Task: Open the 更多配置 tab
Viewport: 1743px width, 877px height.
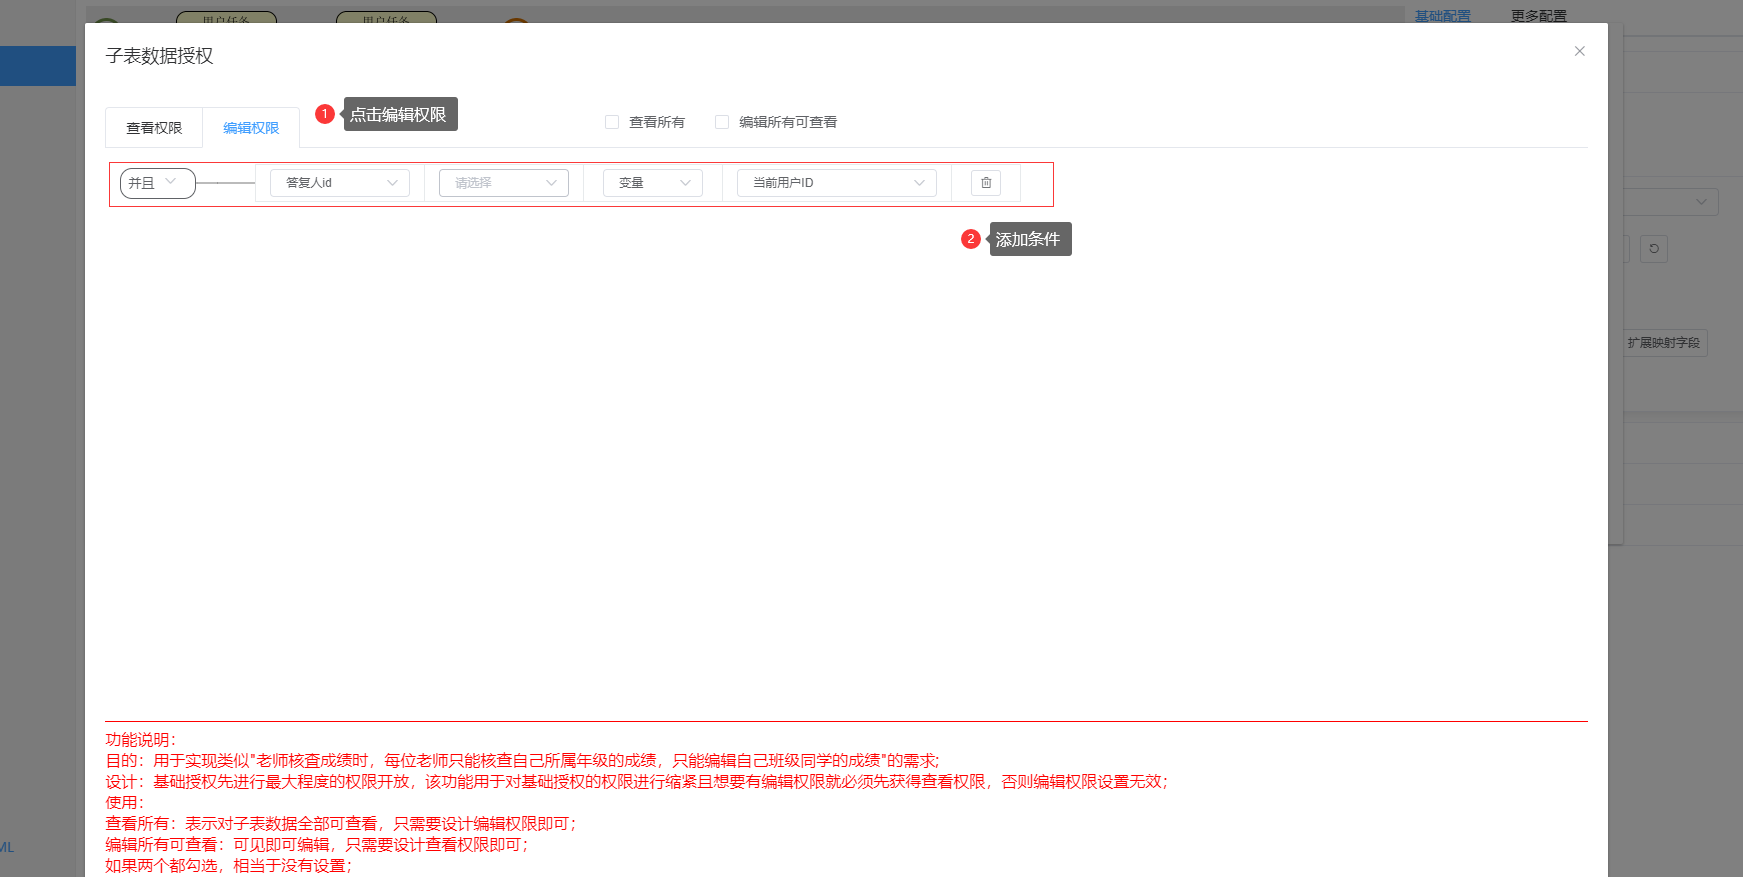Action: tap(1538, 15)
